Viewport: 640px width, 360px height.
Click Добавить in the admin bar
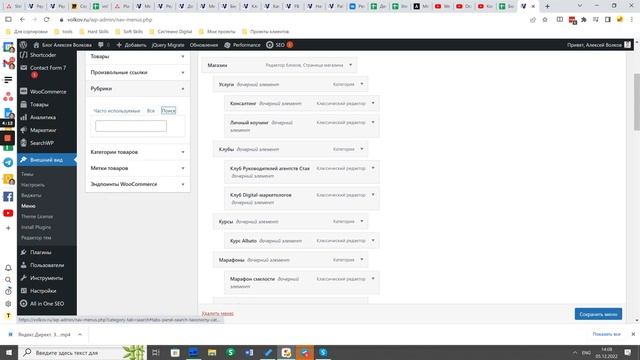click(131, 45)
